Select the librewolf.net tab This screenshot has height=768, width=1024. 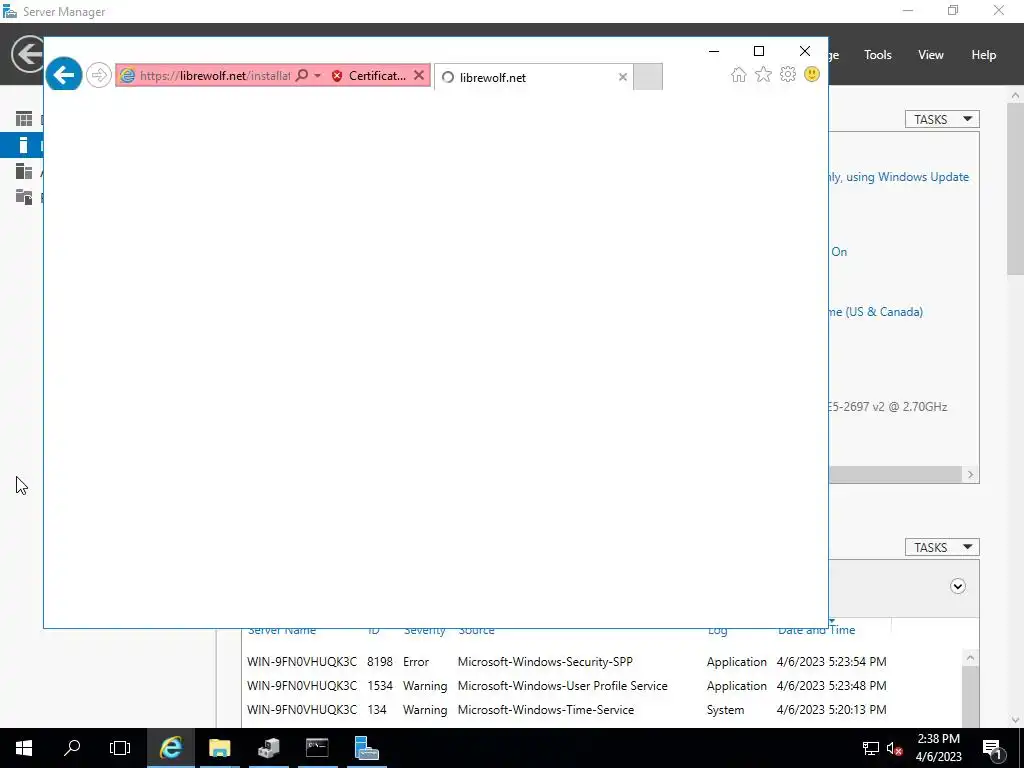click(534, 77)
